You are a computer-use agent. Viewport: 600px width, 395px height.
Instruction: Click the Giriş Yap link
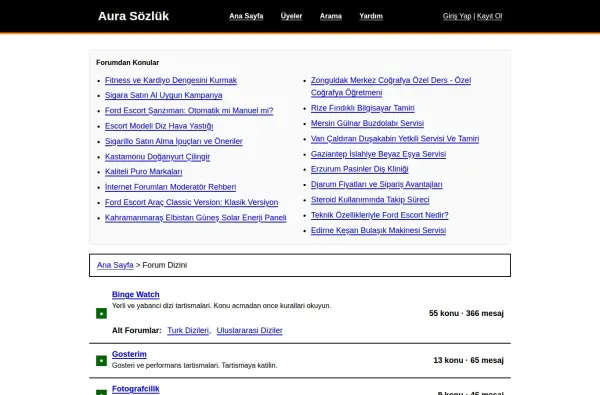[457, 16]
